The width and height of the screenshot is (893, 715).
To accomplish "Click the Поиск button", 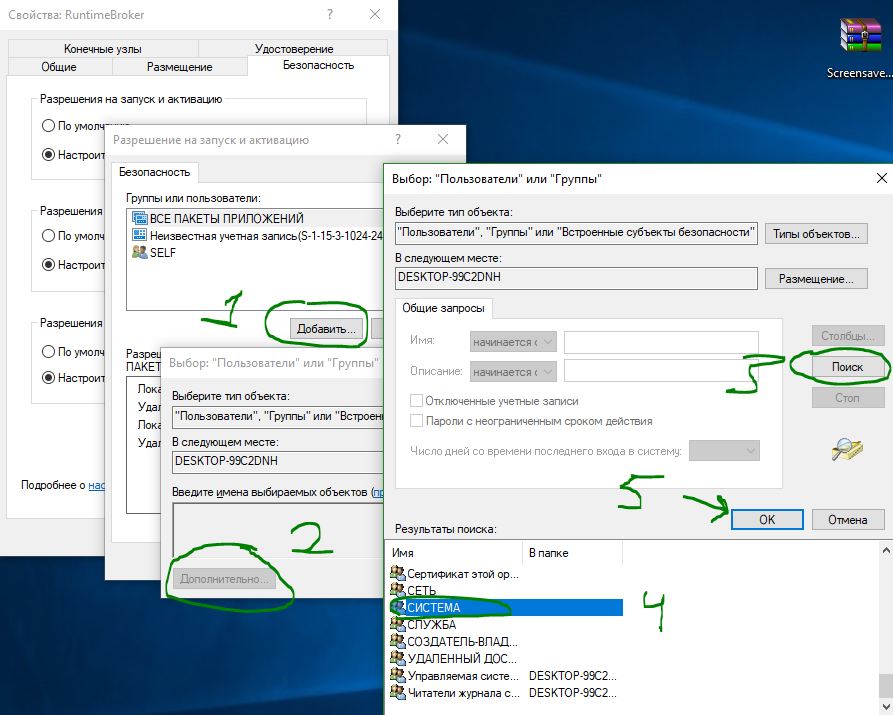I will 847,367.
